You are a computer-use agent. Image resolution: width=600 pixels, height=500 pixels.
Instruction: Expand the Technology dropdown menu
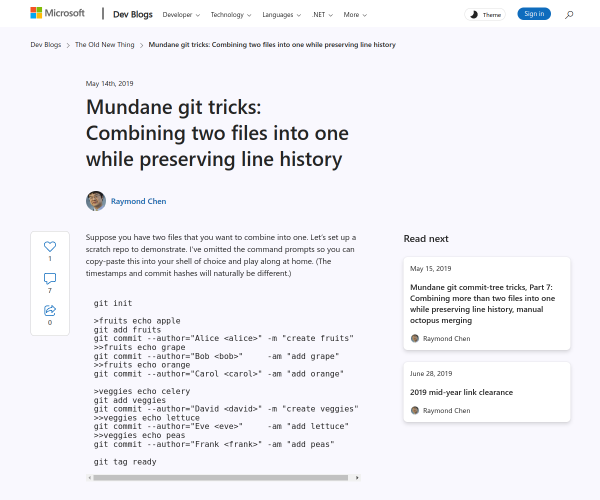[231, 15]
